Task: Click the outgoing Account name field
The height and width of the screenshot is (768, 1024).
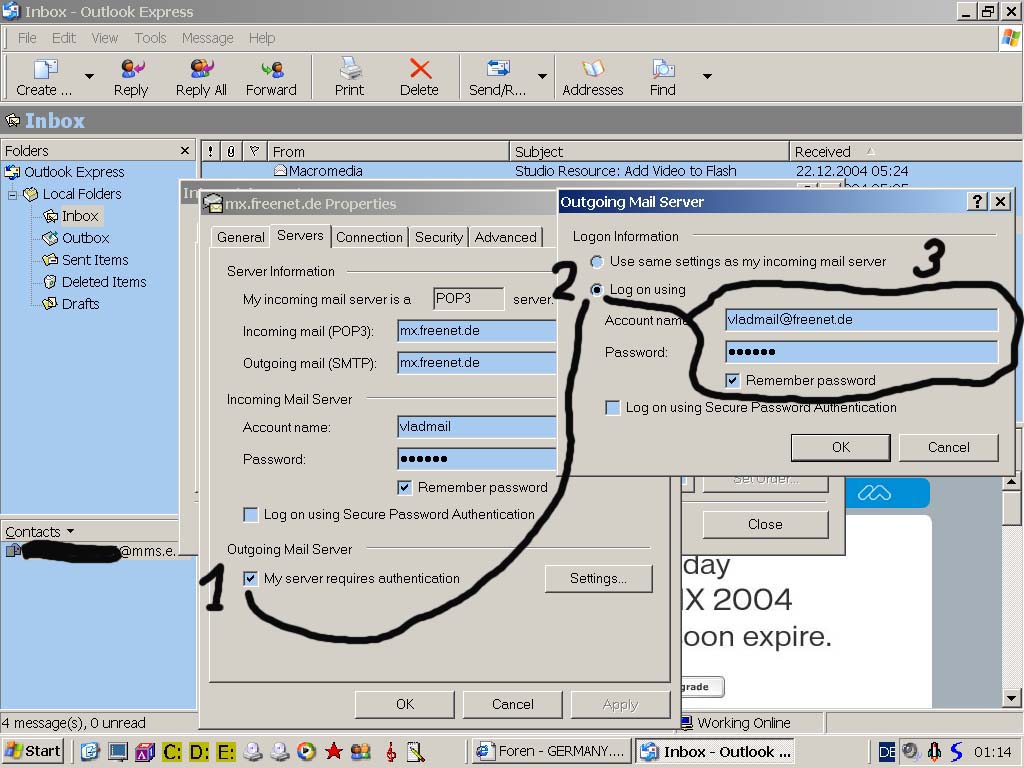Action: click(861, 319)
